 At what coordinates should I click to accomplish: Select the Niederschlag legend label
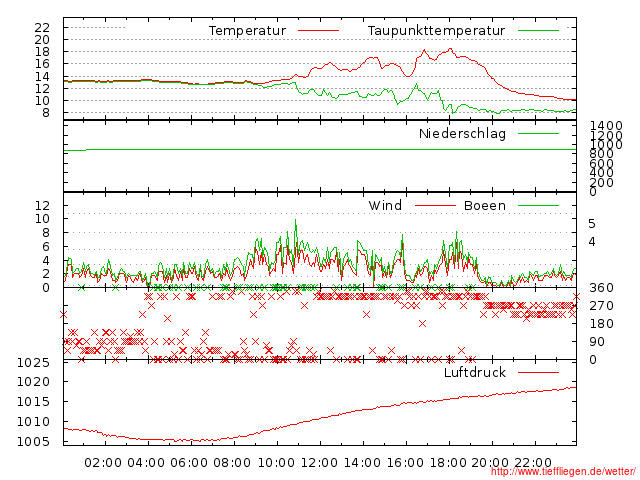tap(462, 133)
